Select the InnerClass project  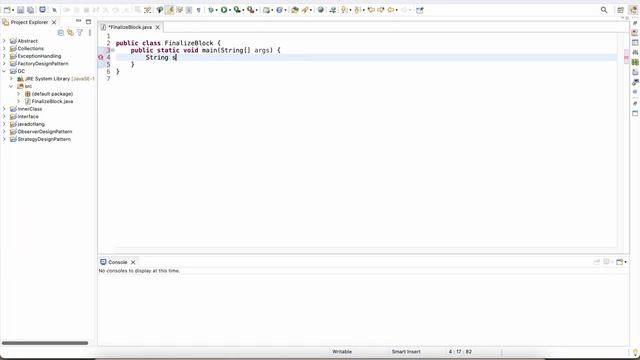29,109
